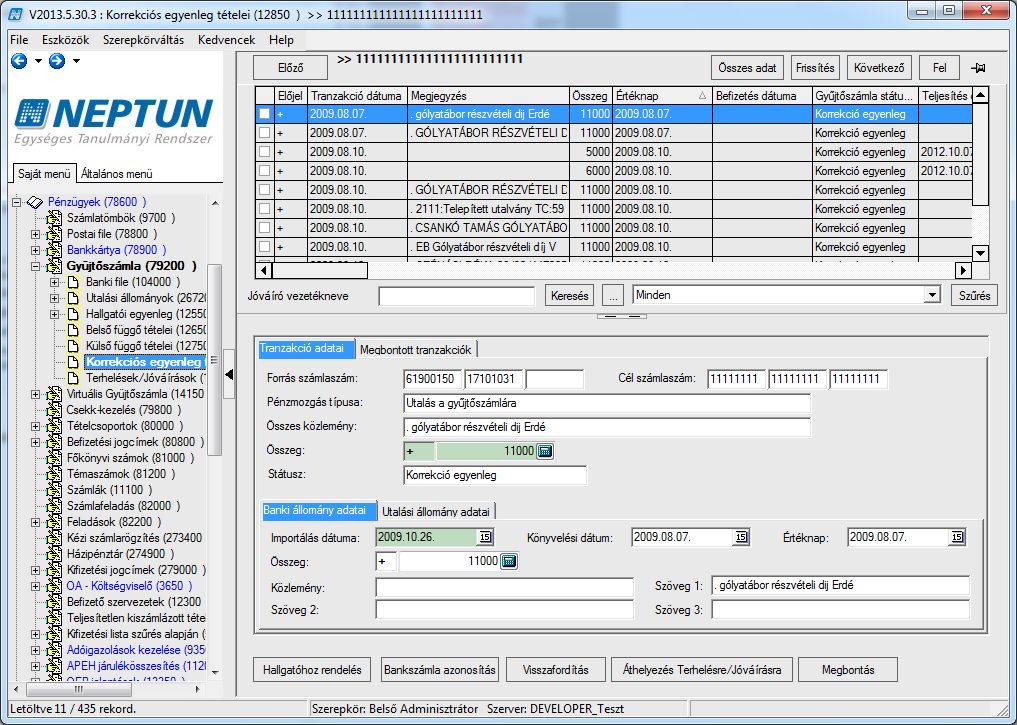This screenshot has height=725, width=1017.
Task: Open calendar for Értéknap date field
Action: click(957, 537)
